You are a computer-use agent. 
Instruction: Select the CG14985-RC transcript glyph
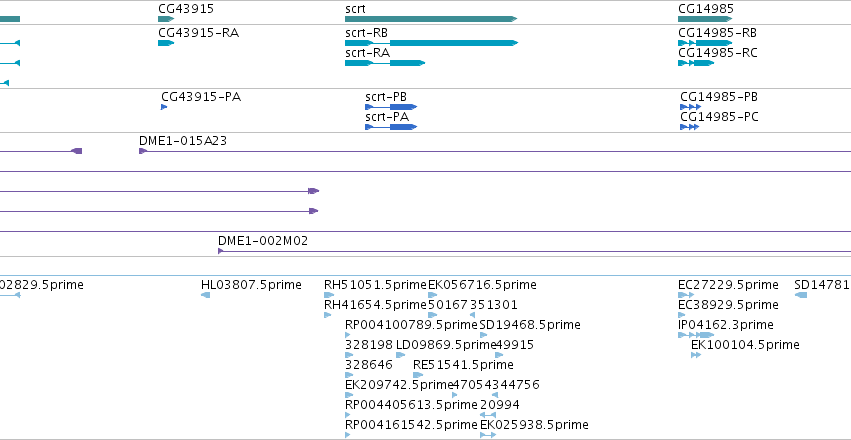696,63
